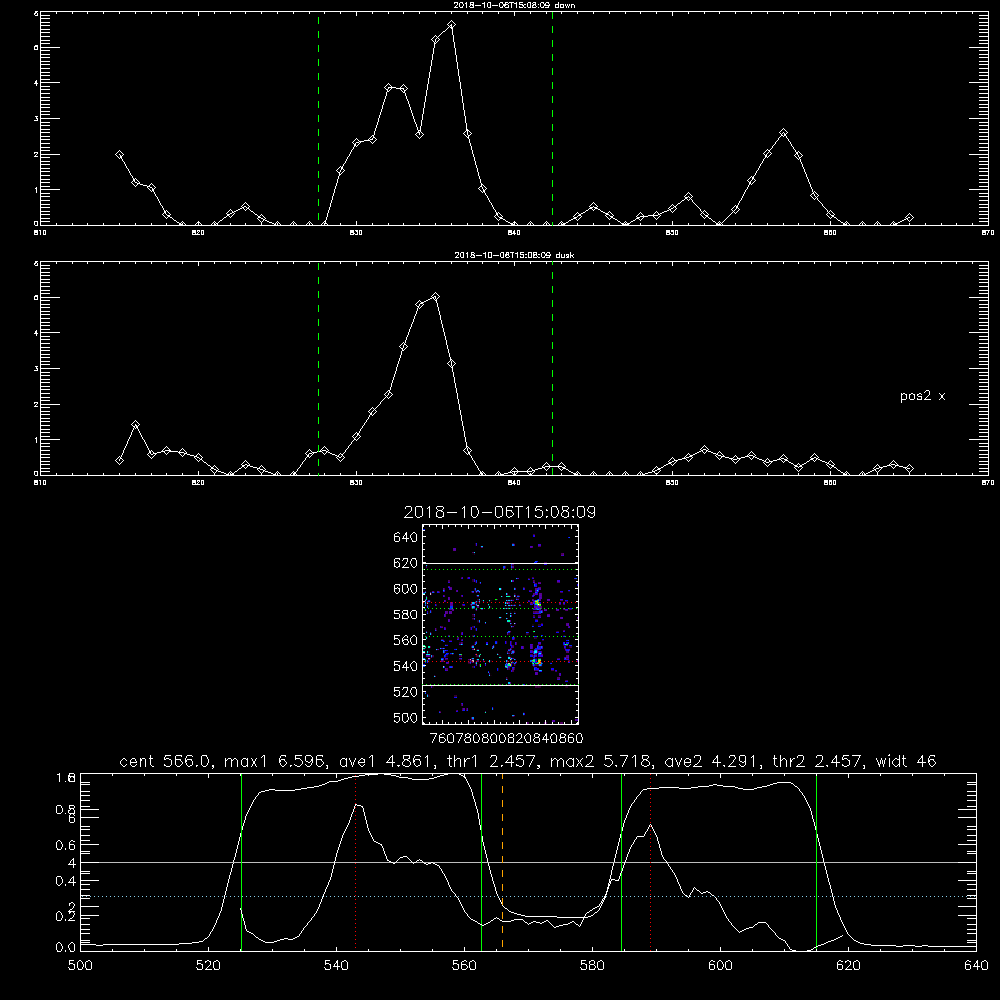Click the '0.0' label on bottom plot y-axis
This screenshot has width=1000, height=1000.
click(66, 947)
